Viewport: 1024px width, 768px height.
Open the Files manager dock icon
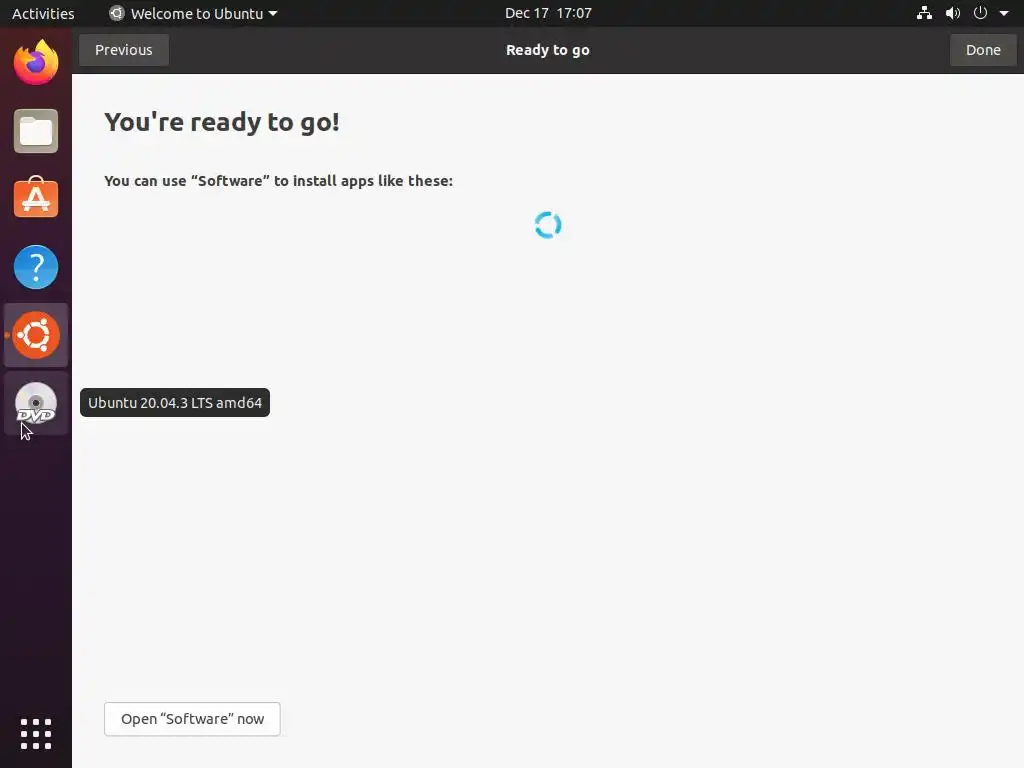tap(36, 131)
